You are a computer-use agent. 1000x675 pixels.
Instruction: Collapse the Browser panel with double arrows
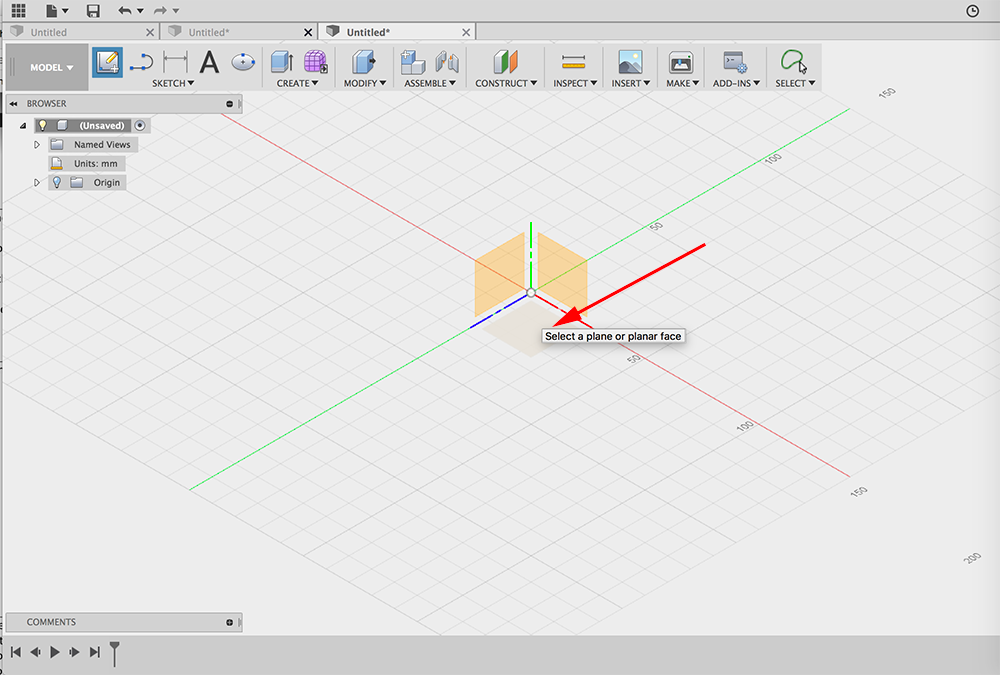(x=13, y=103)
